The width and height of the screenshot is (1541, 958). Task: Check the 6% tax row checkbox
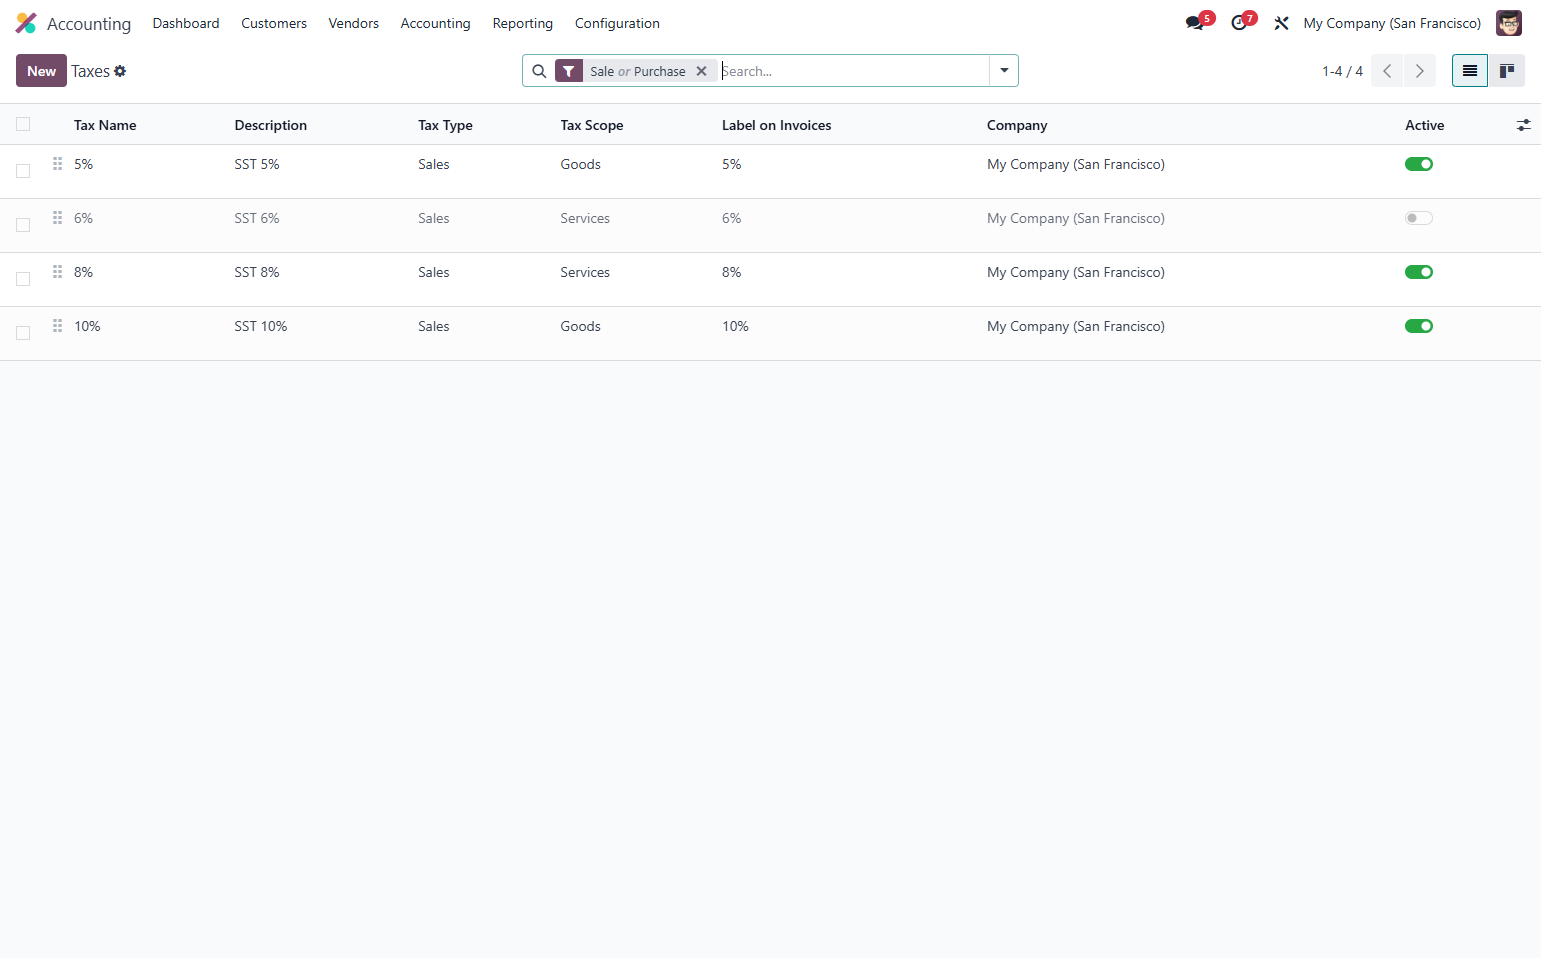[x=23, y=225]
